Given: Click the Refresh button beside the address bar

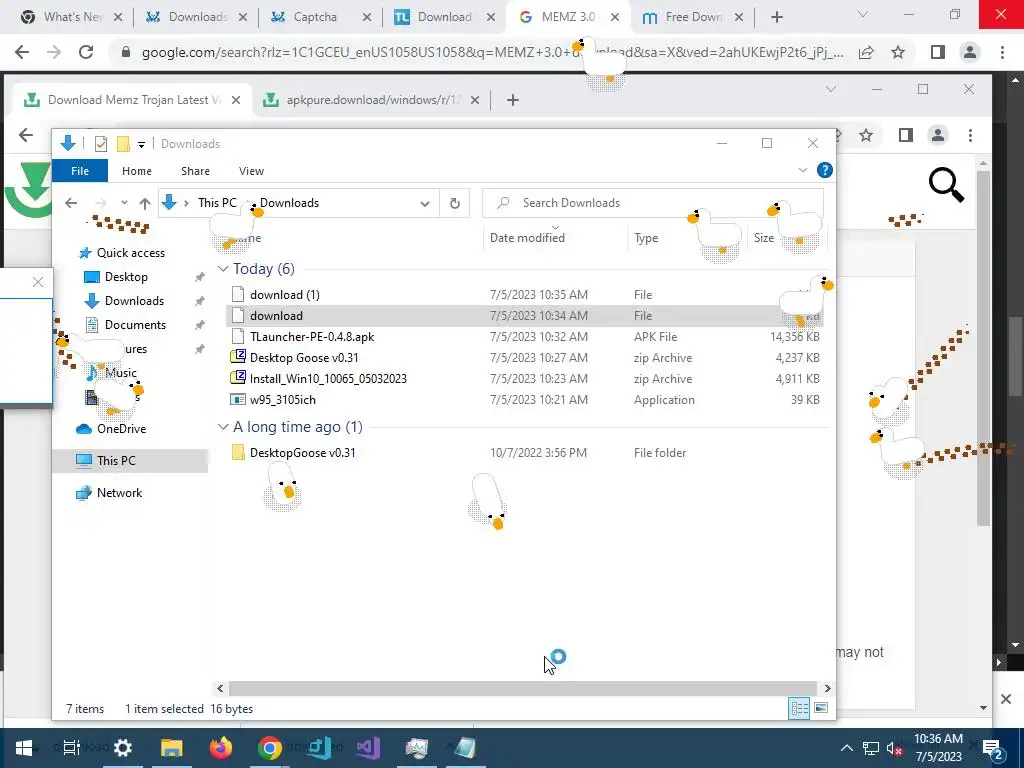Looking at the screenshot, I should pyautogui.click(x=455, y=203).
